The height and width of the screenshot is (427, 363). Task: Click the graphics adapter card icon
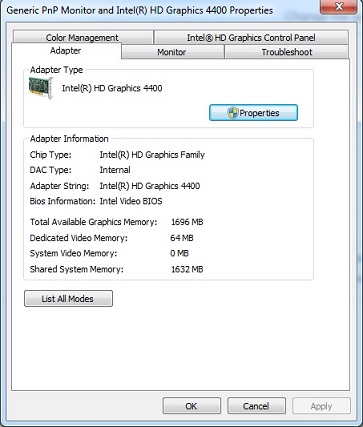[x=41, y=88]
